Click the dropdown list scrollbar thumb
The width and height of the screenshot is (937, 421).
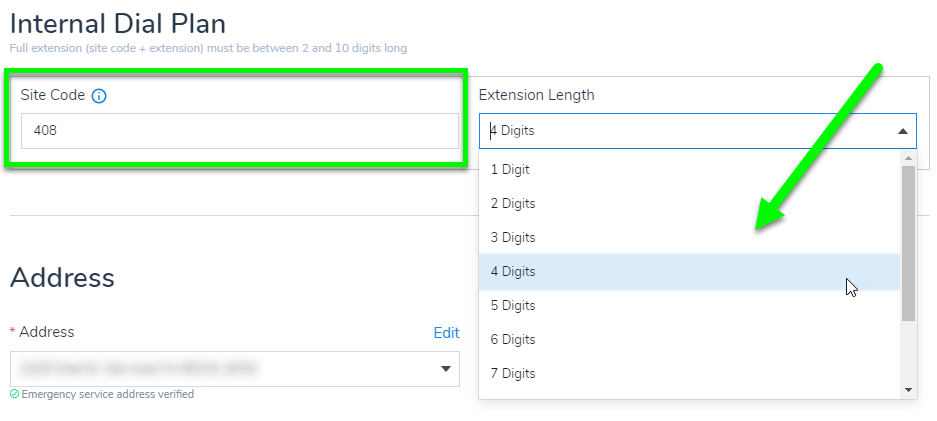(x=908, y=243)
